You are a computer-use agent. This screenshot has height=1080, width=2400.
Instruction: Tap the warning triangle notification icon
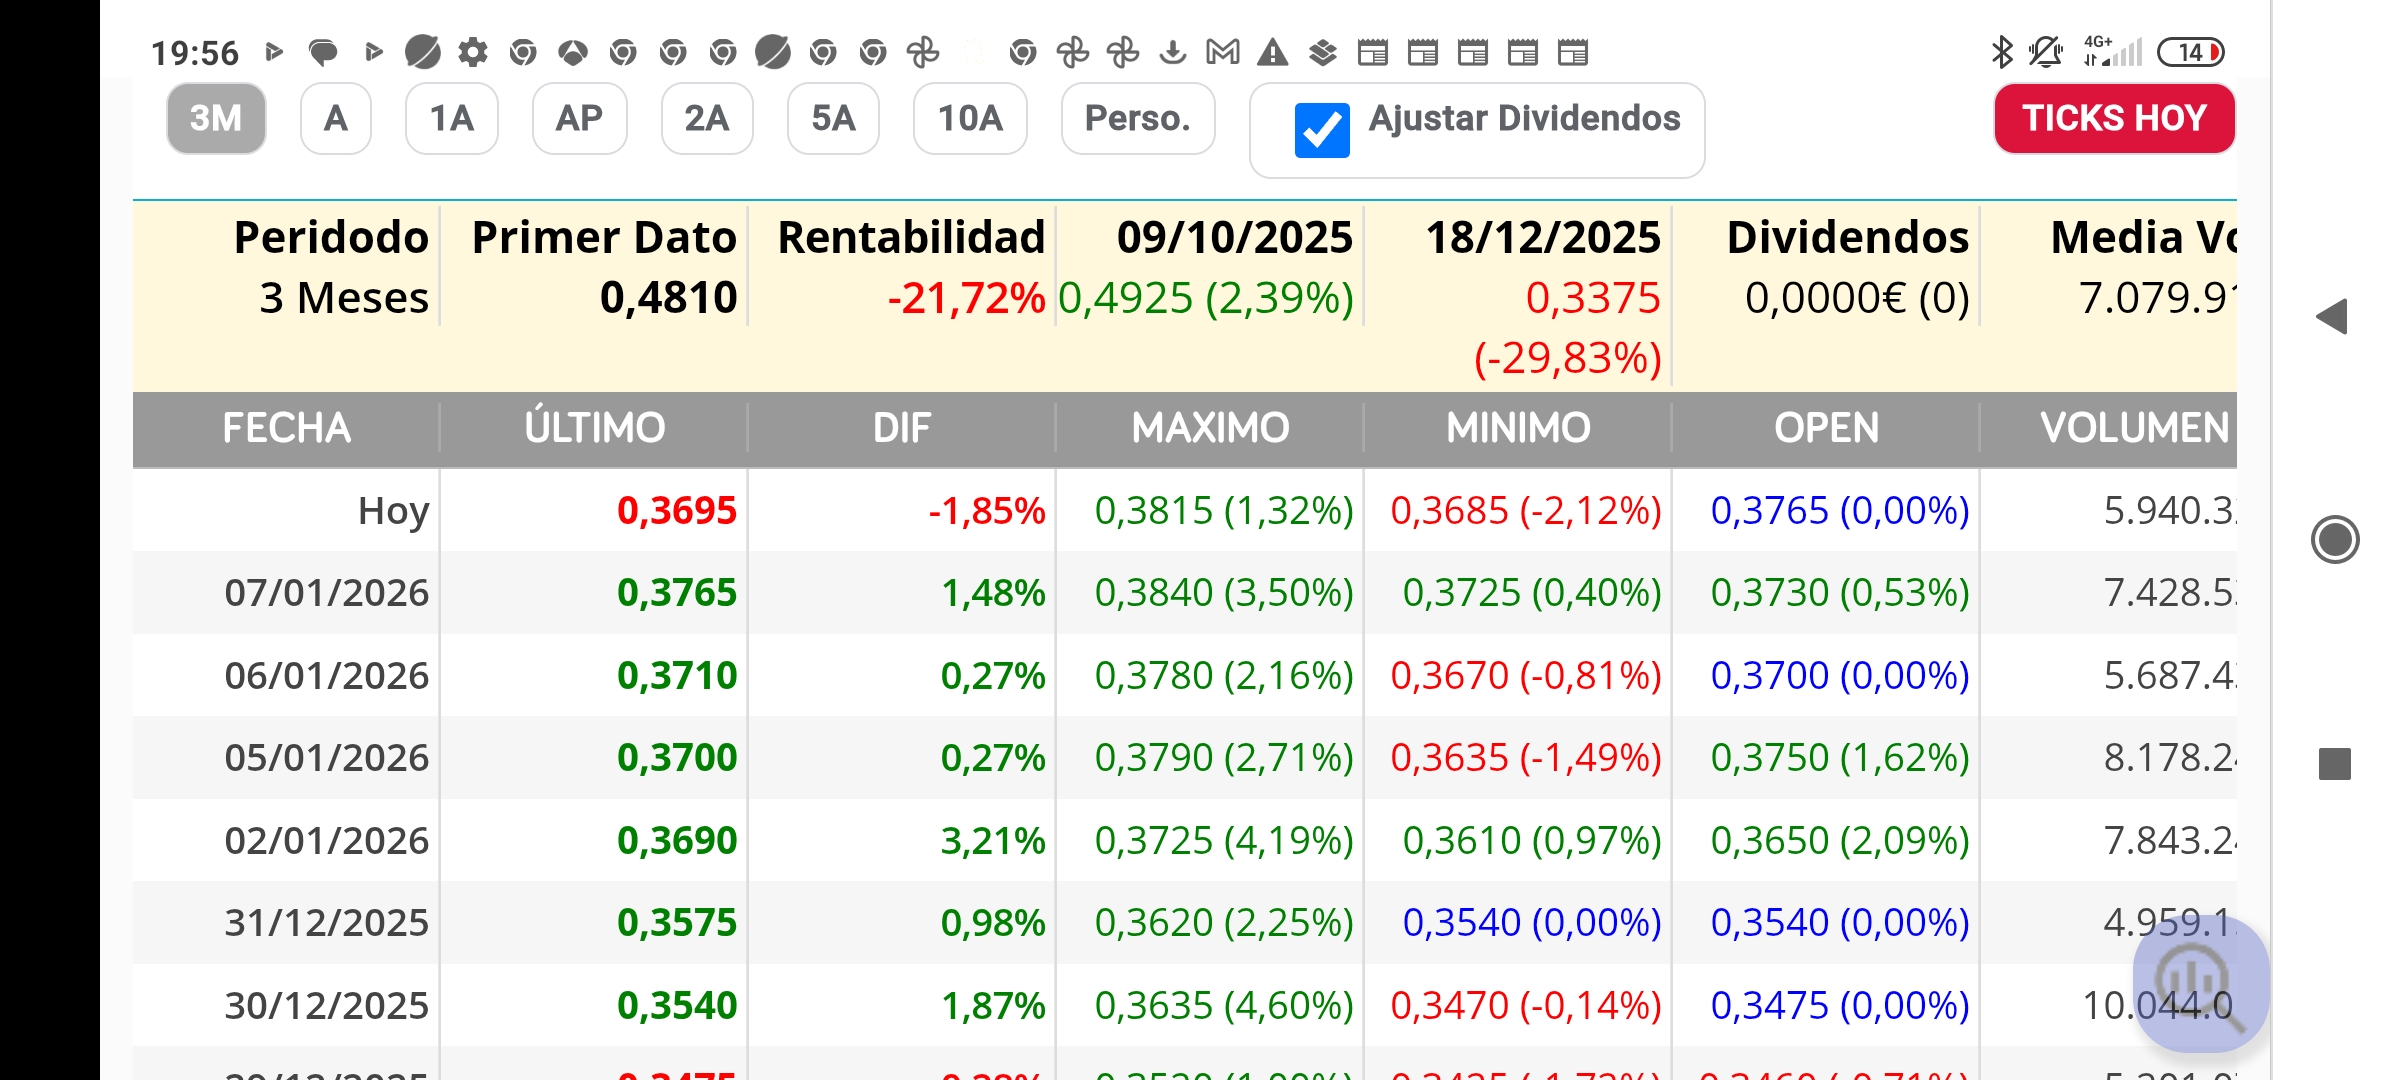[x=1272, y=52]
